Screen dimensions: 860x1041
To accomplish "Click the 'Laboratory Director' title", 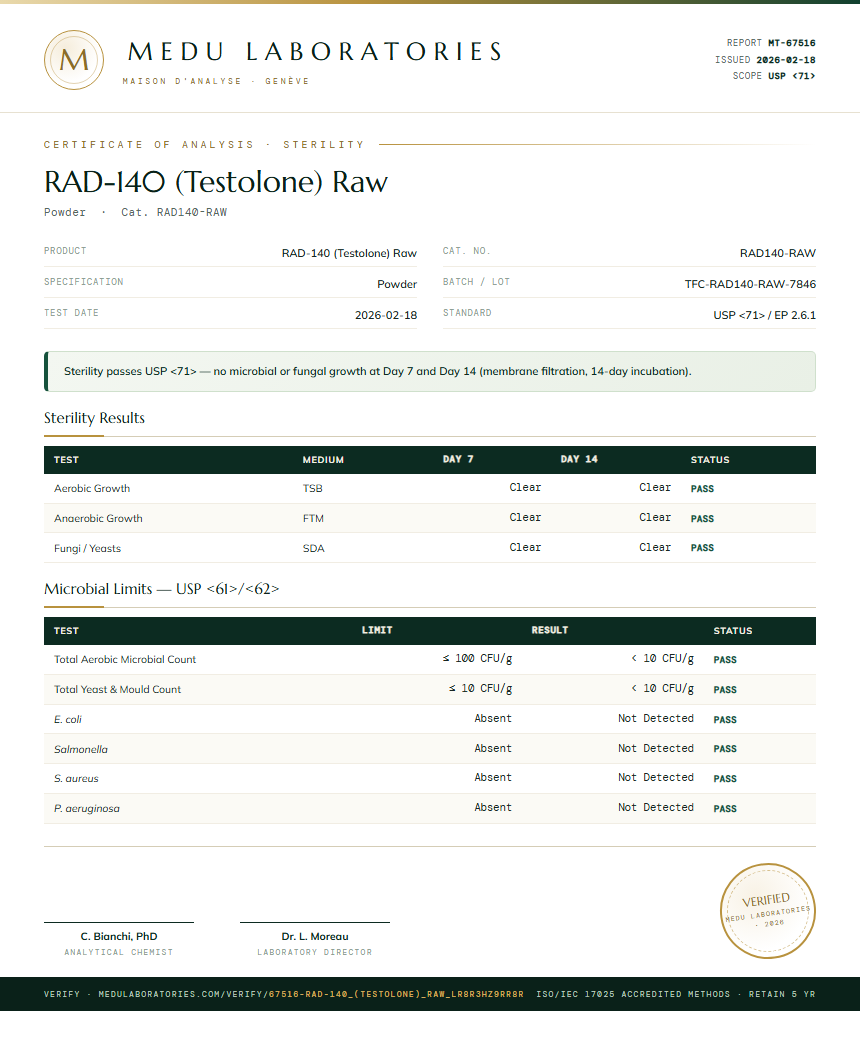I will (315, 952).
